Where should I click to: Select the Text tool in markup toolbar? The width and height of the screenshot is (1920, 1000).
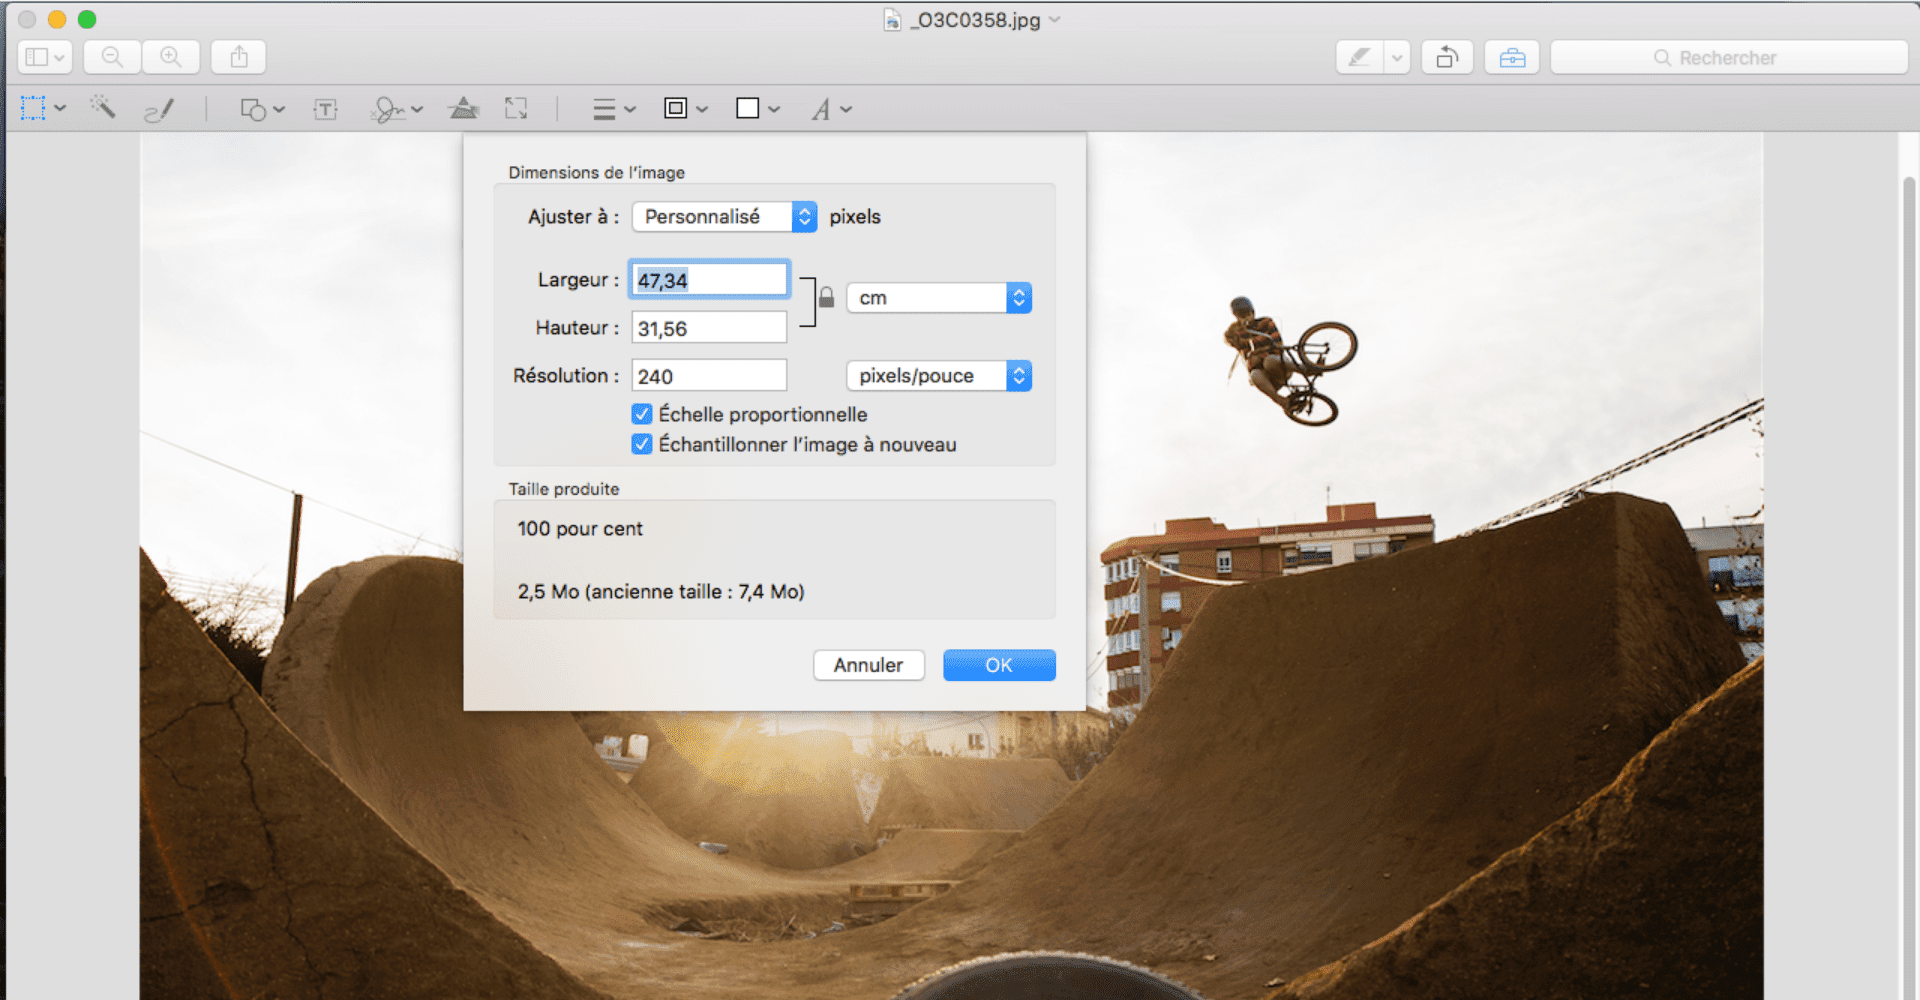pyautogui.click(x=325, y=109)
